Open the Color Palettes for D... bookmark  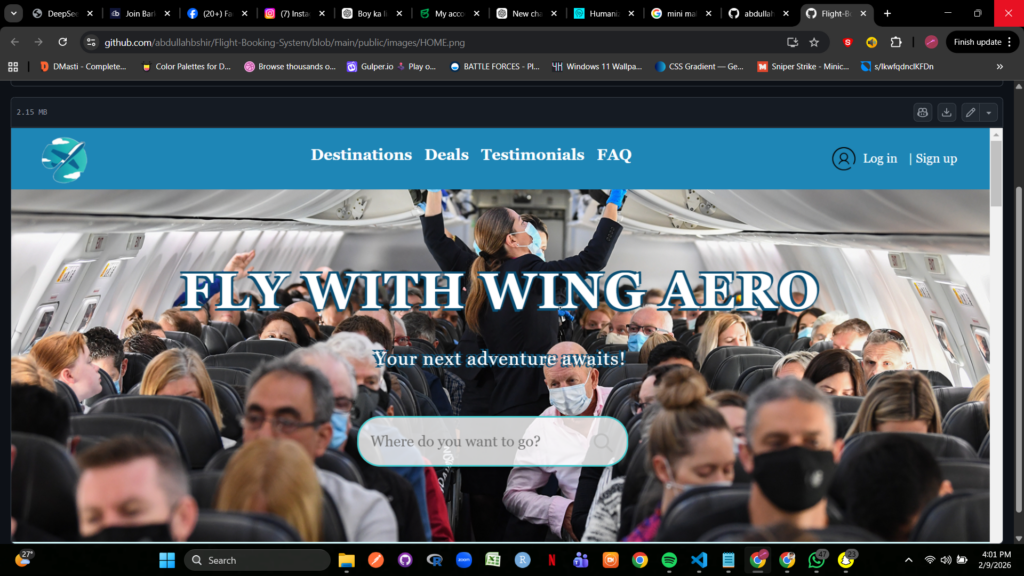click(186, 67)
